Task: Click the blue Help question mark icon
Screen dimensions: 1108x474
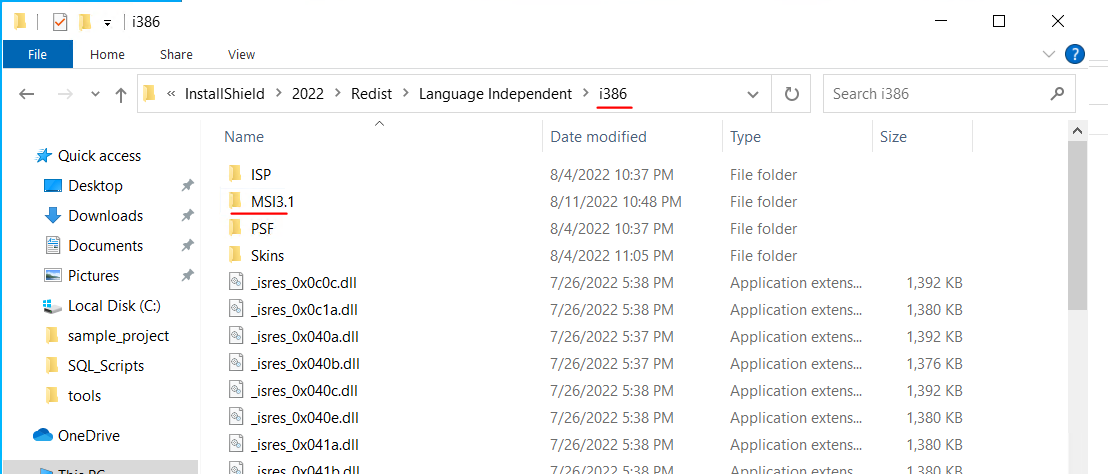Action: pyautogui.click(x=1074, y=54)
